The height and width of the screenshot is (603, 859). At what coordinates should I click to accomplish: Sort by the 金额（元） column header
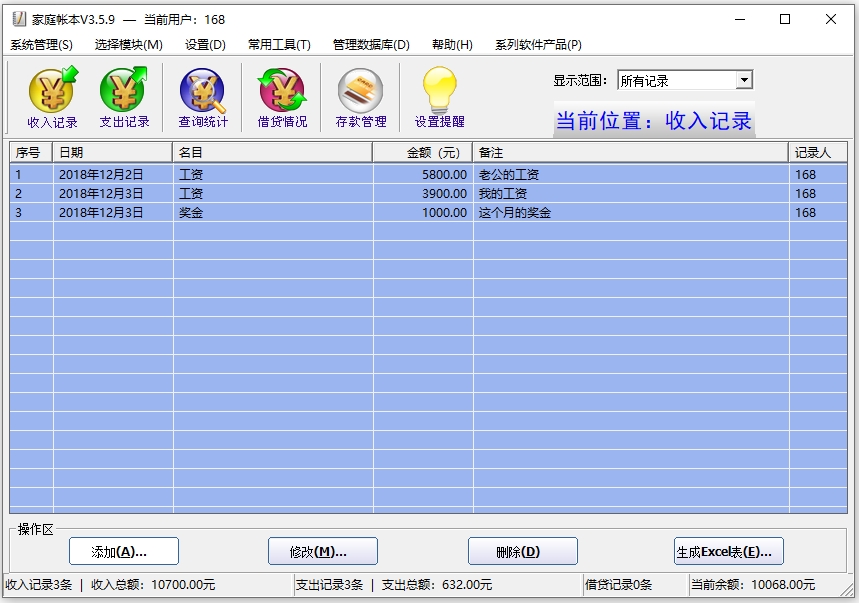pyautogui.click(x=422, y=152)
